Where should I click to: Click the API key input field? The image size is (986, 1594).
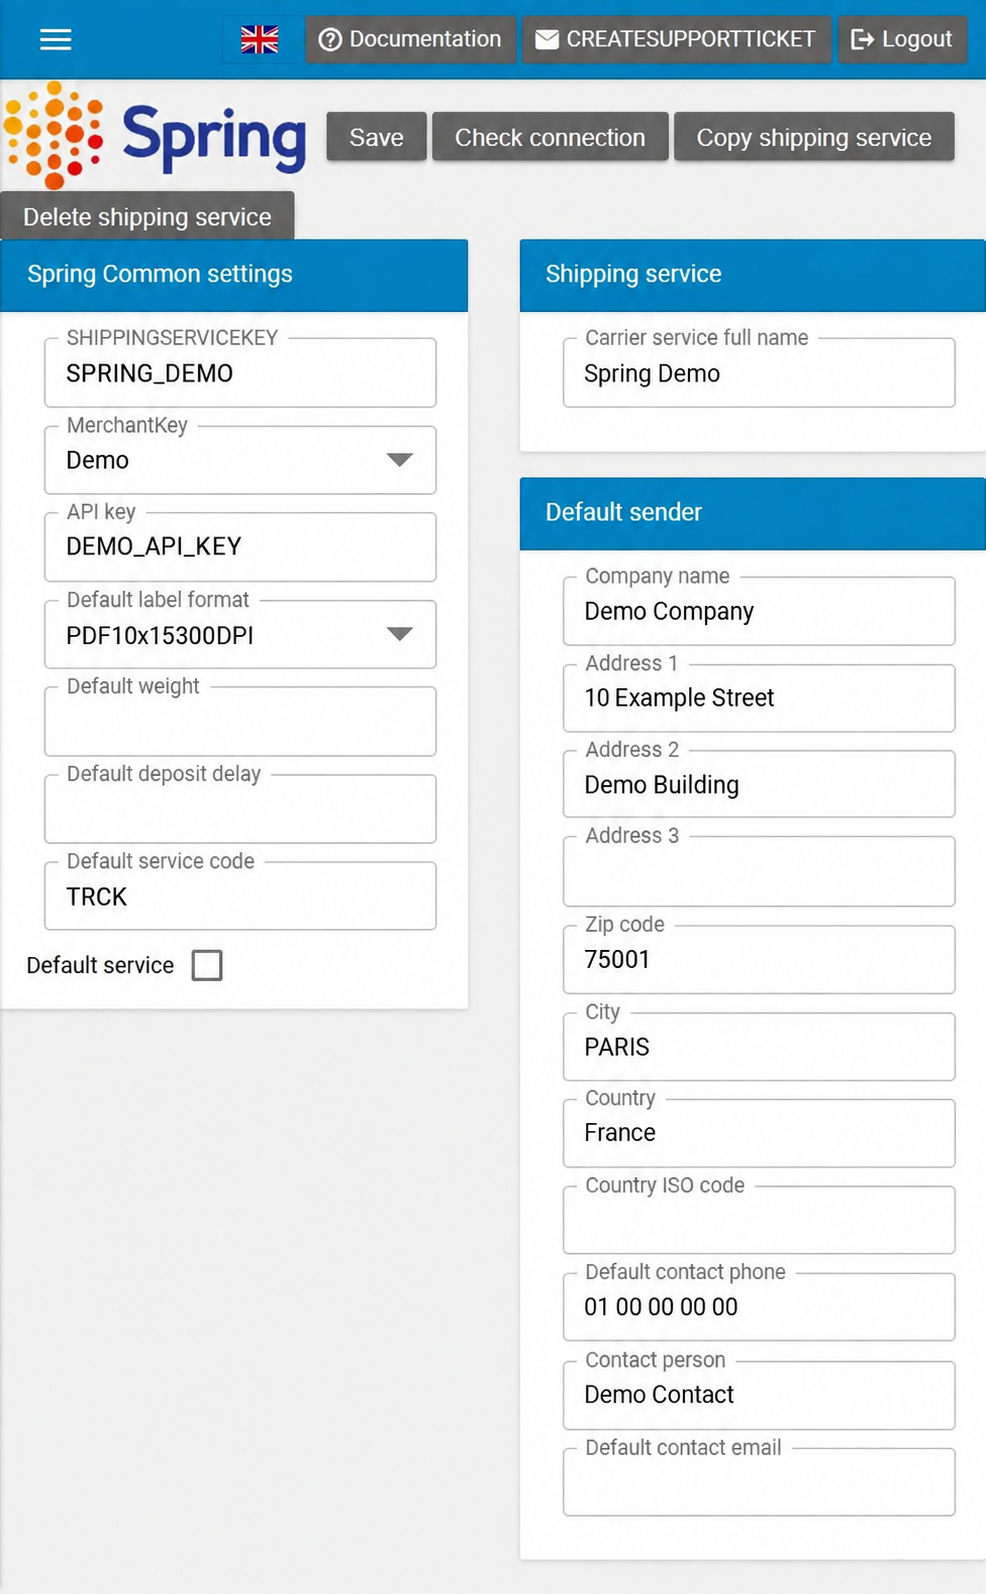pos(240,547)
